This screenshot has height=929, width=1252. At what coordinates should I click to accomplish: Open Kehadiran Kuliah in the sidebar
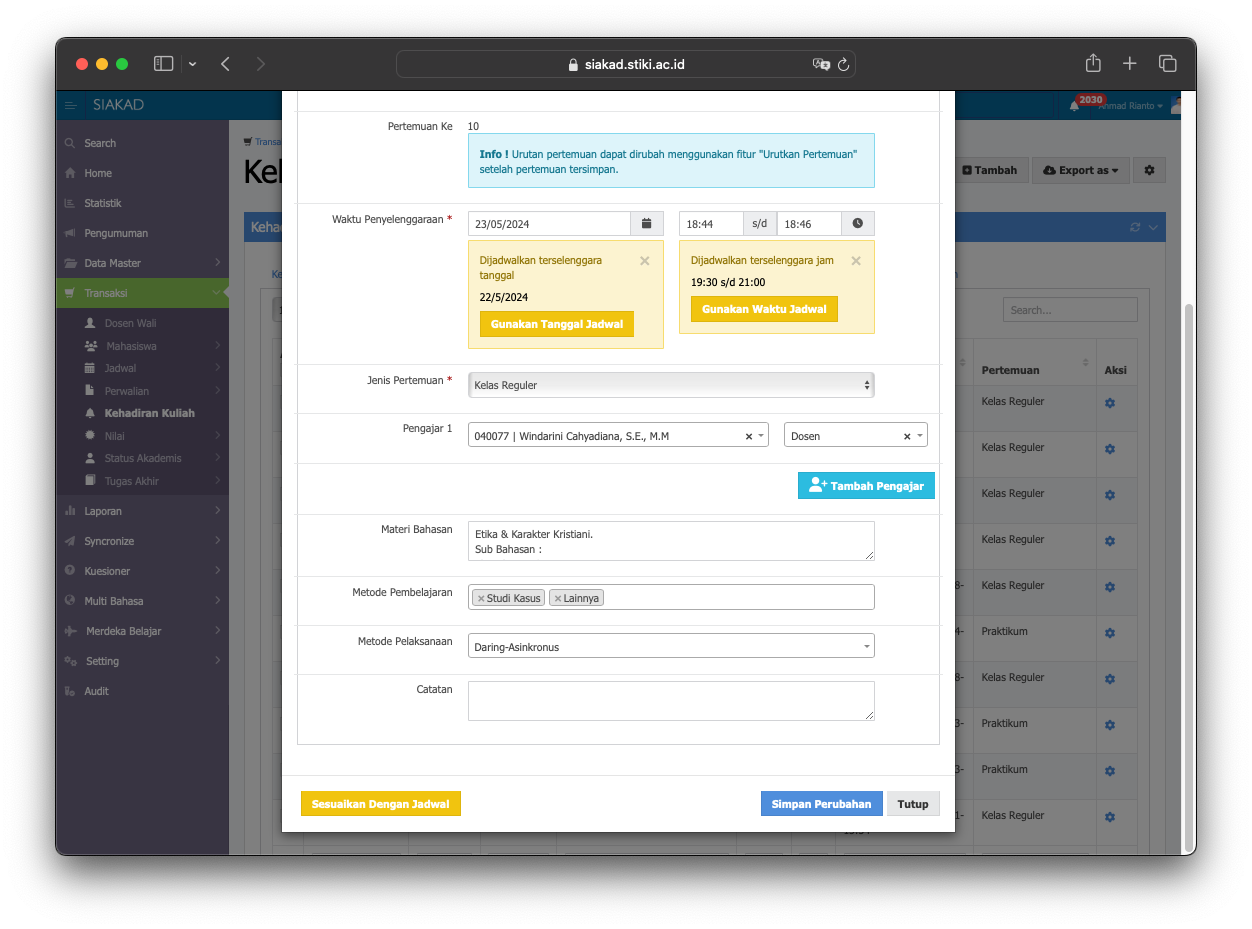(x=149, y=413)
